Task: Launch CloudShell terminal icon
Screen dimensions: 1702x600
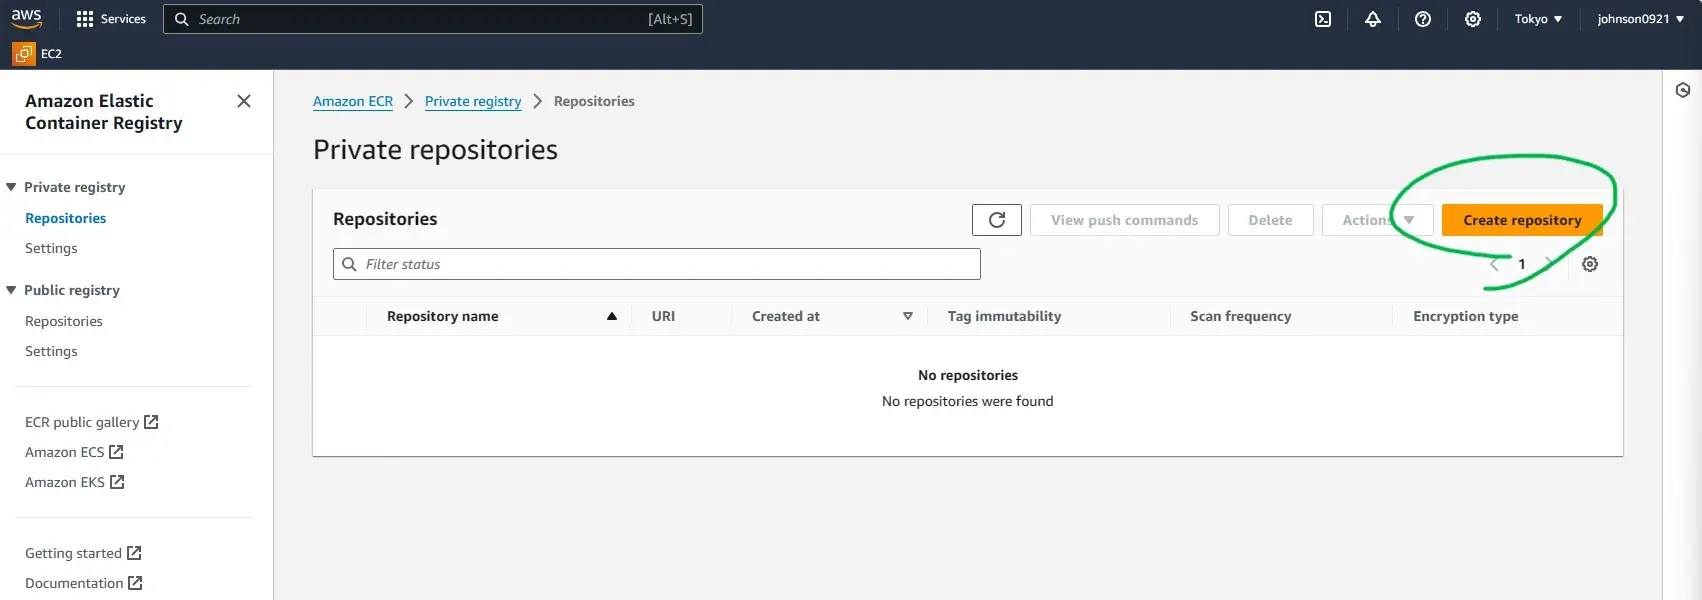Action: coord(1323,19)
